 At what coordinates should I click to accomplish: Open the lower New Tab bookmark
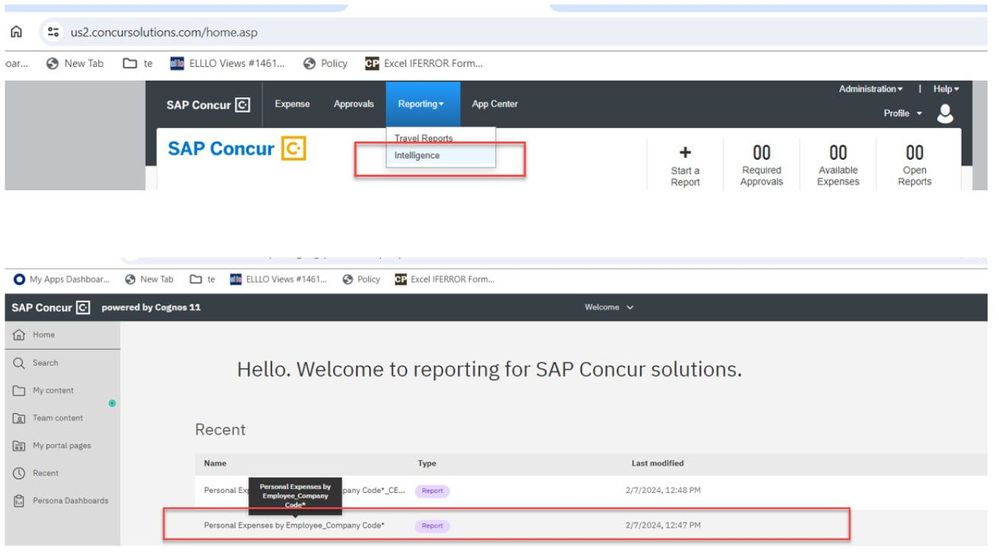tap(149, 279)
